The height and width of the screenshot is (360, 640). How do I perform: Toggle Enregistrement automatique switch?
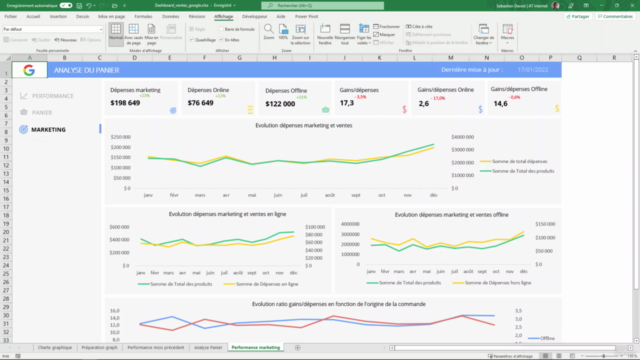click(66, 6)
